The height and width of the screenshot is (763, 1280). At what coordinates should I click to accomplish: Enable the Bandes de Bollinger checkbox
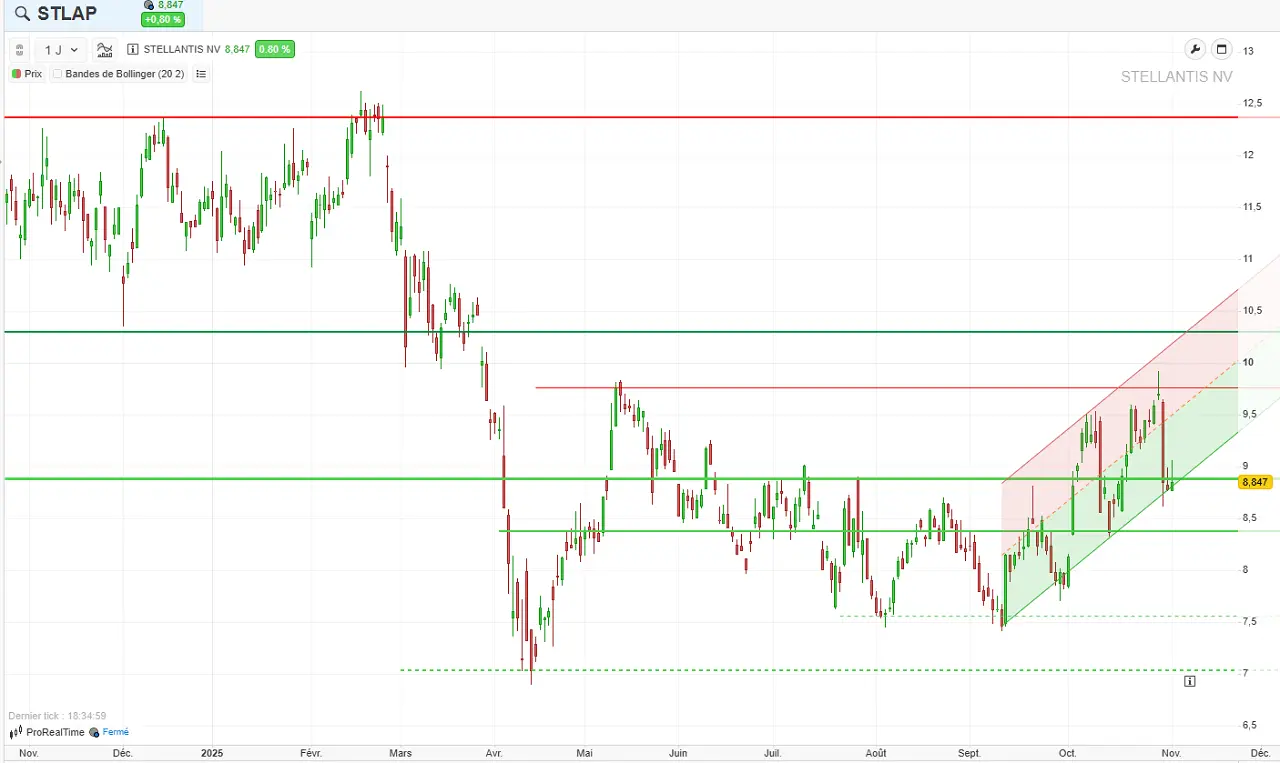coord(57,73)
